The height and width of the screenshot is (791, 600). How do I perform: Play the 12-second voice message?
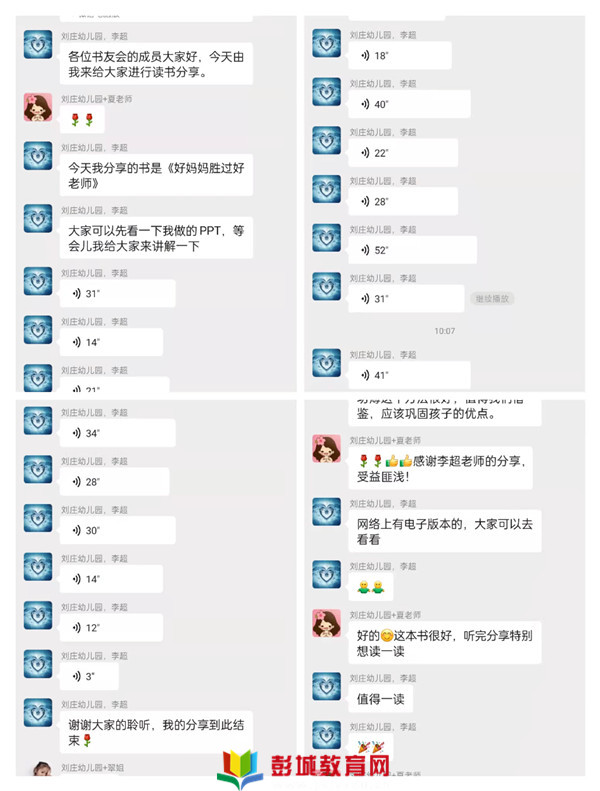coord(111,628)
